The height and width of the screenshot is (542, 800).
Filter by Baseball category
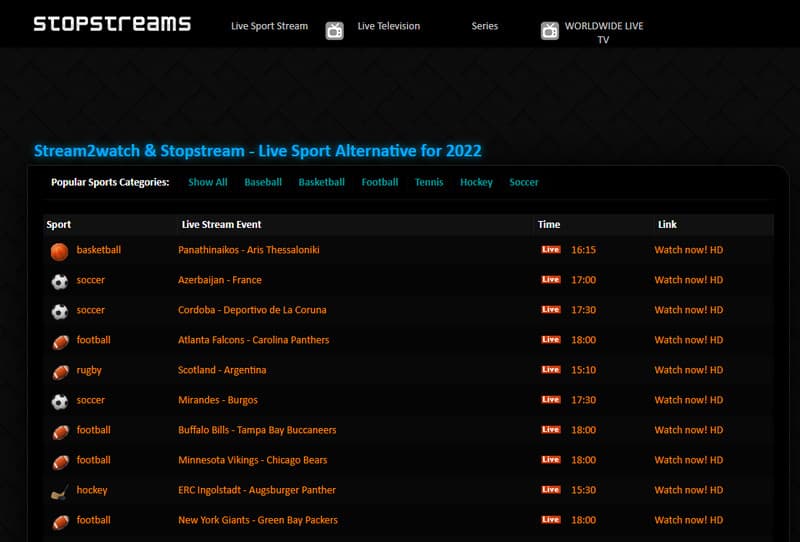[x=263, y=182]
